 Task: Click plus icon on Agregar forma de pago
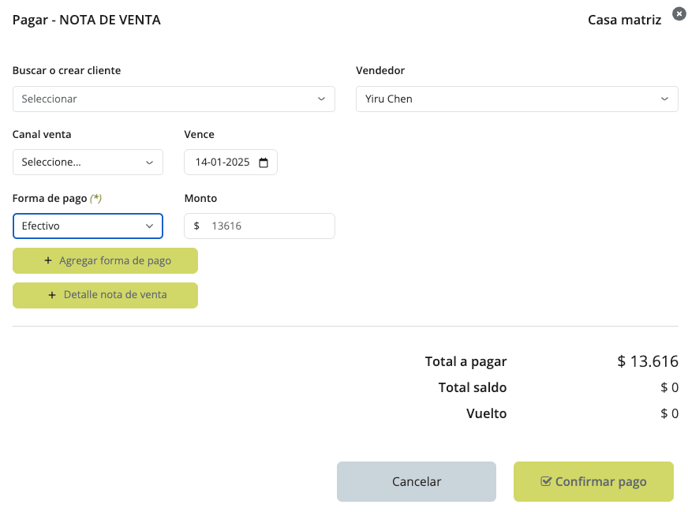[x=48, y=261]
